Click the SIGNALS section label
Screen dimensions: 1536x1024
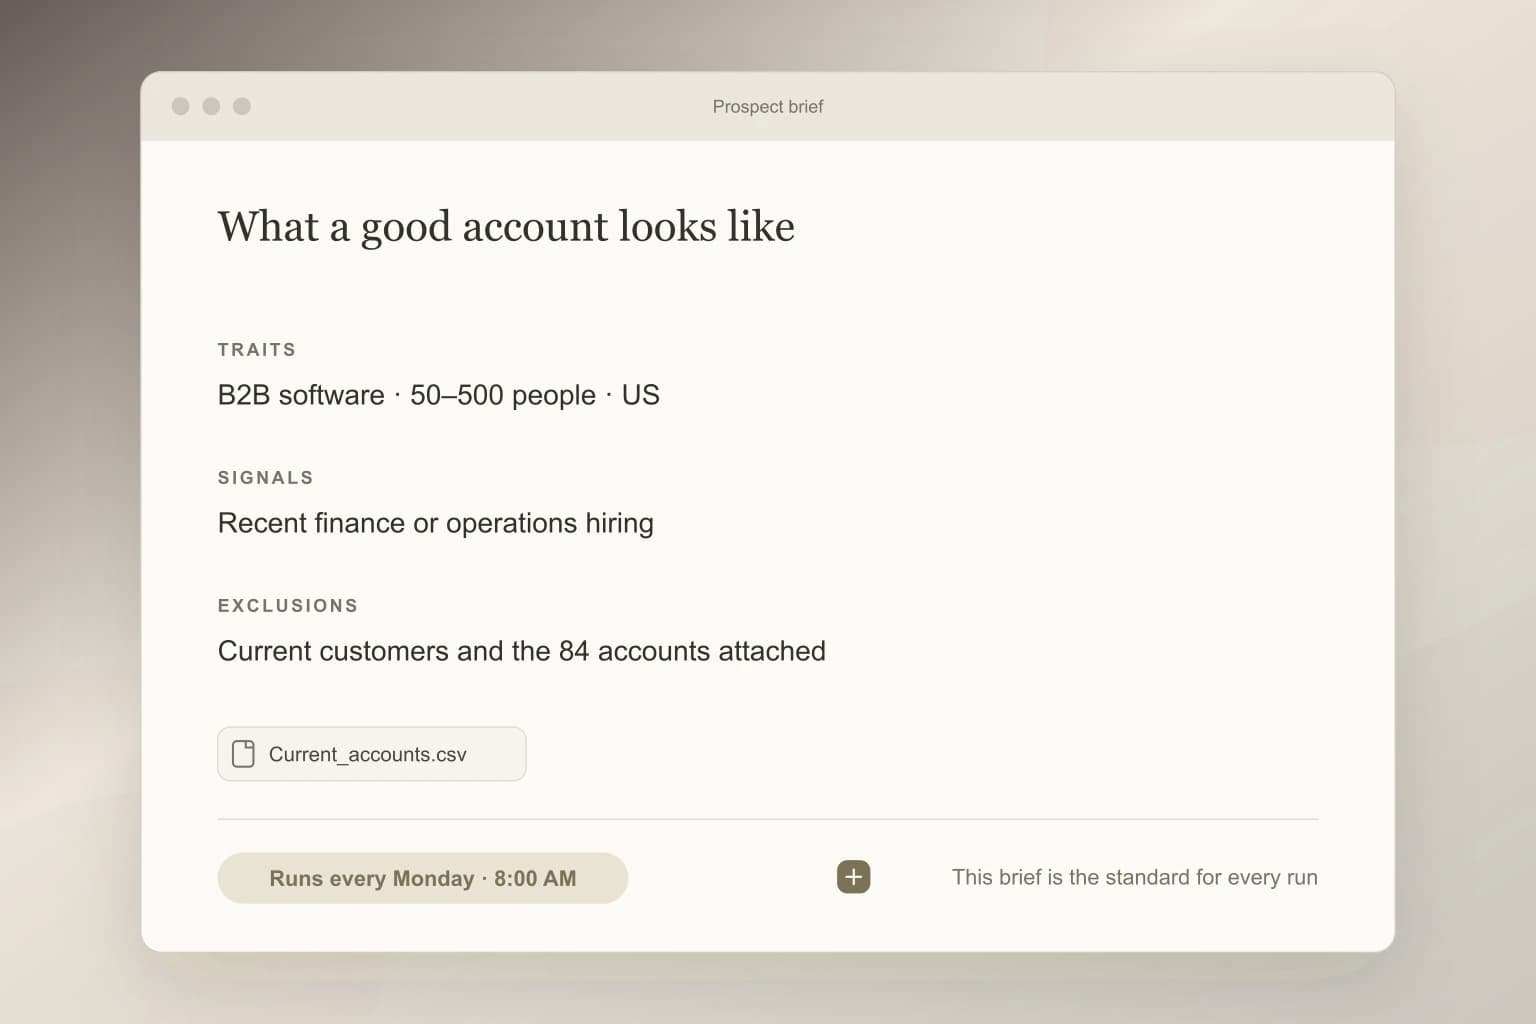pos(266,478)
